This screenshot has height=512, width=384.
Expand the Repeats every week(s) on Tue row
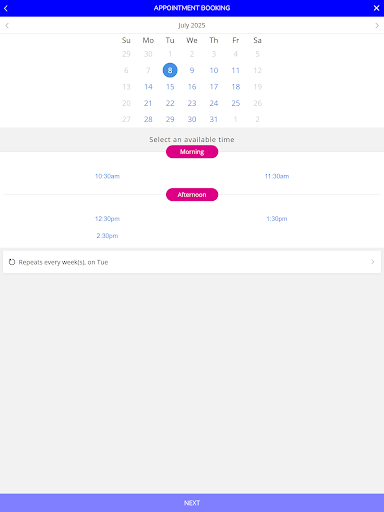(x=192, y=262)
